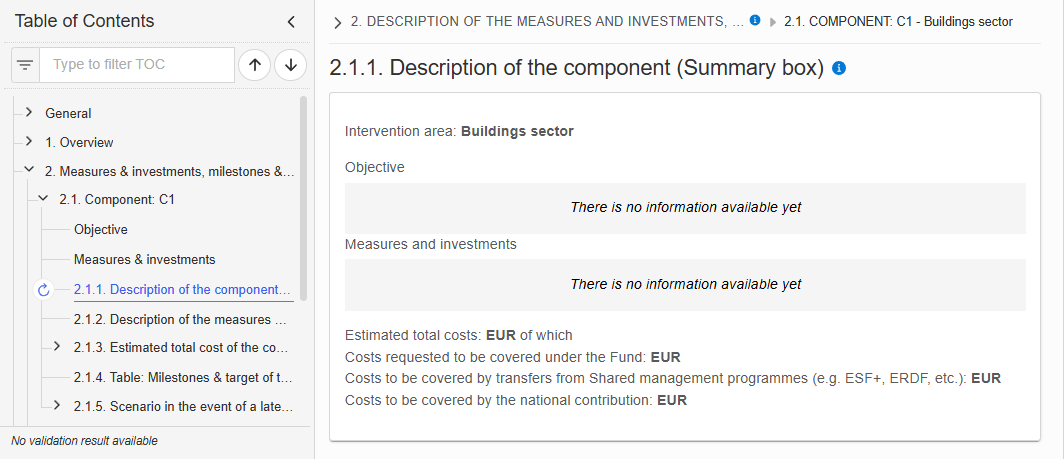The height and width of the screenshot is (459, 1064).
Task: Open info icon next to Summary box heading
Action: [x=839, y=68]
